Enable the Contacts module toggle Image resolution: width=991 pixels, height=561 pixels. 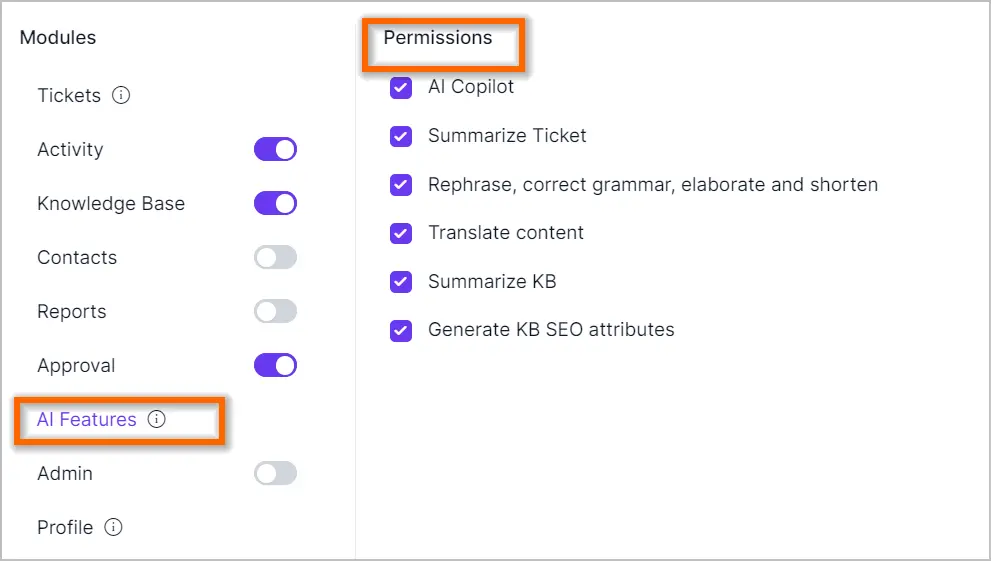click(276, 257)
